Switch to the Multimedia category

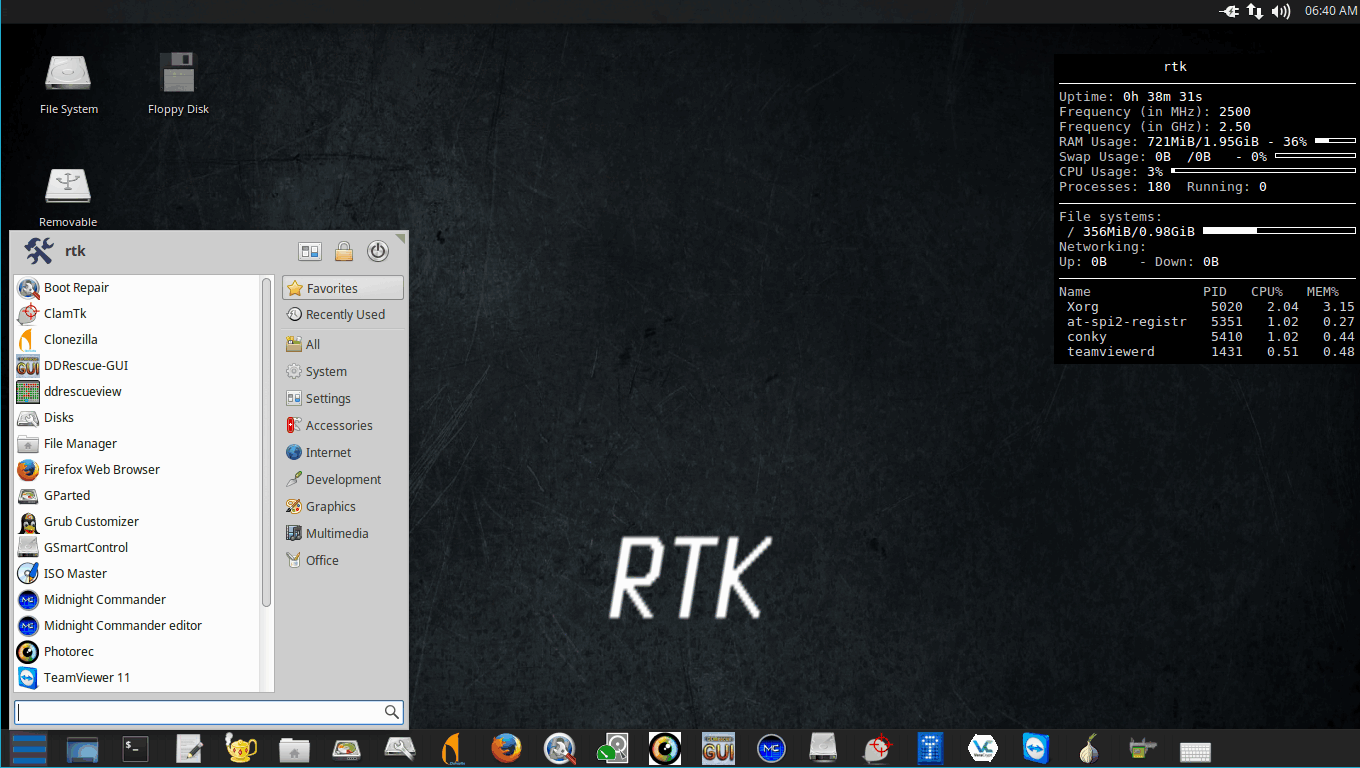(343, 533)
